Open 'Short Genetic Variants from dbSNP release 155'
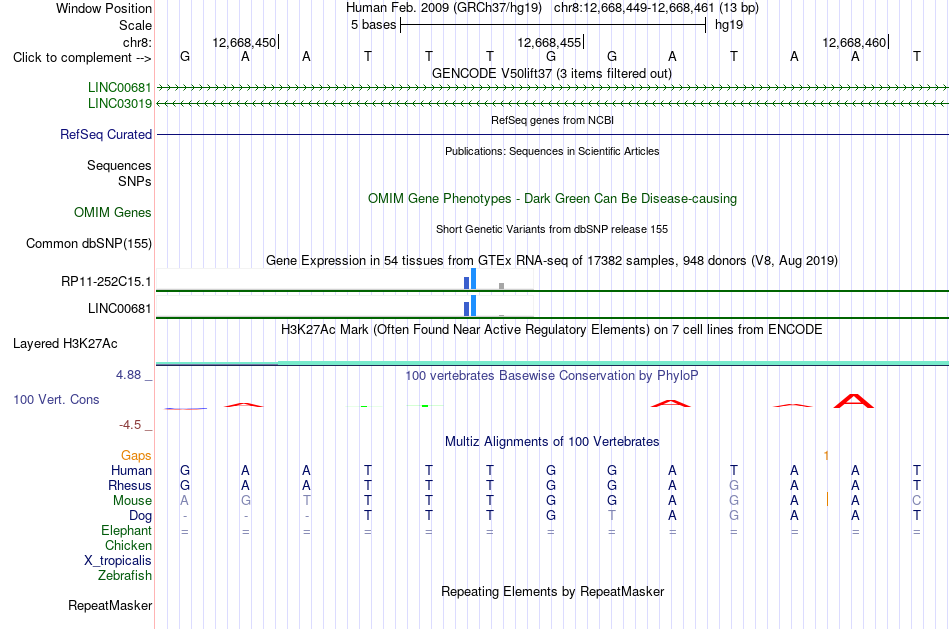 (552, 229)
